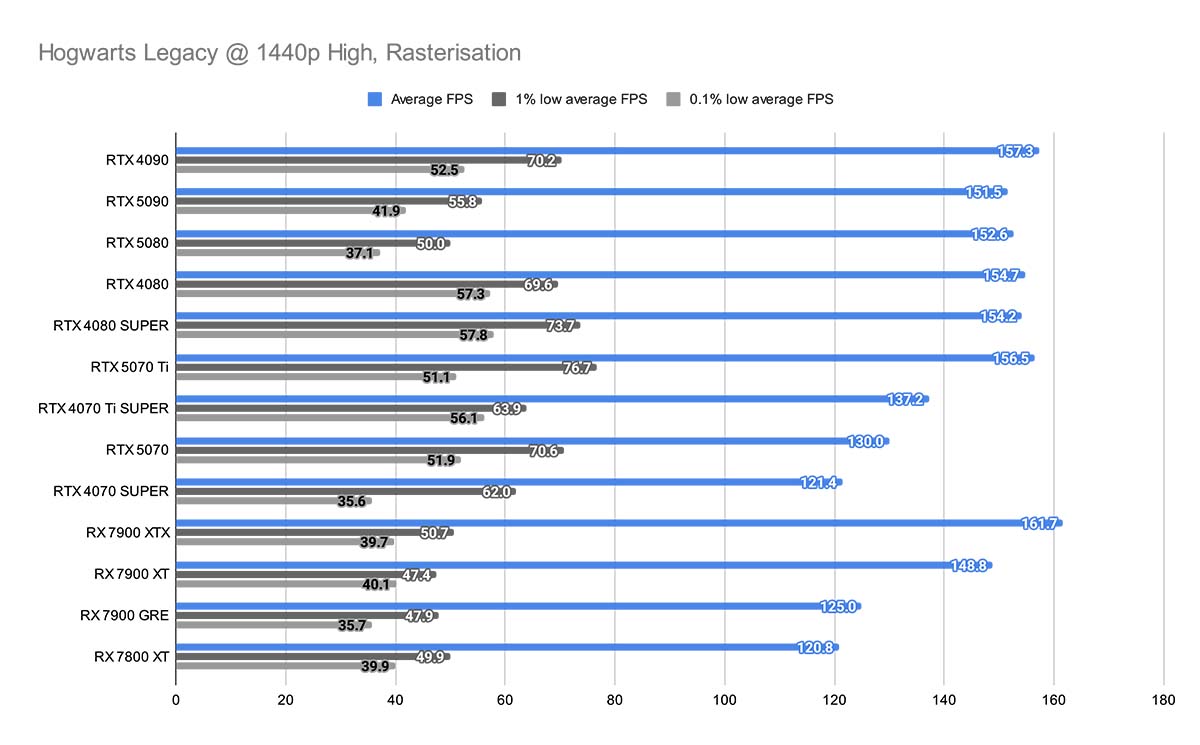Click the blue Average FPS legend swatch

[372, 99]
